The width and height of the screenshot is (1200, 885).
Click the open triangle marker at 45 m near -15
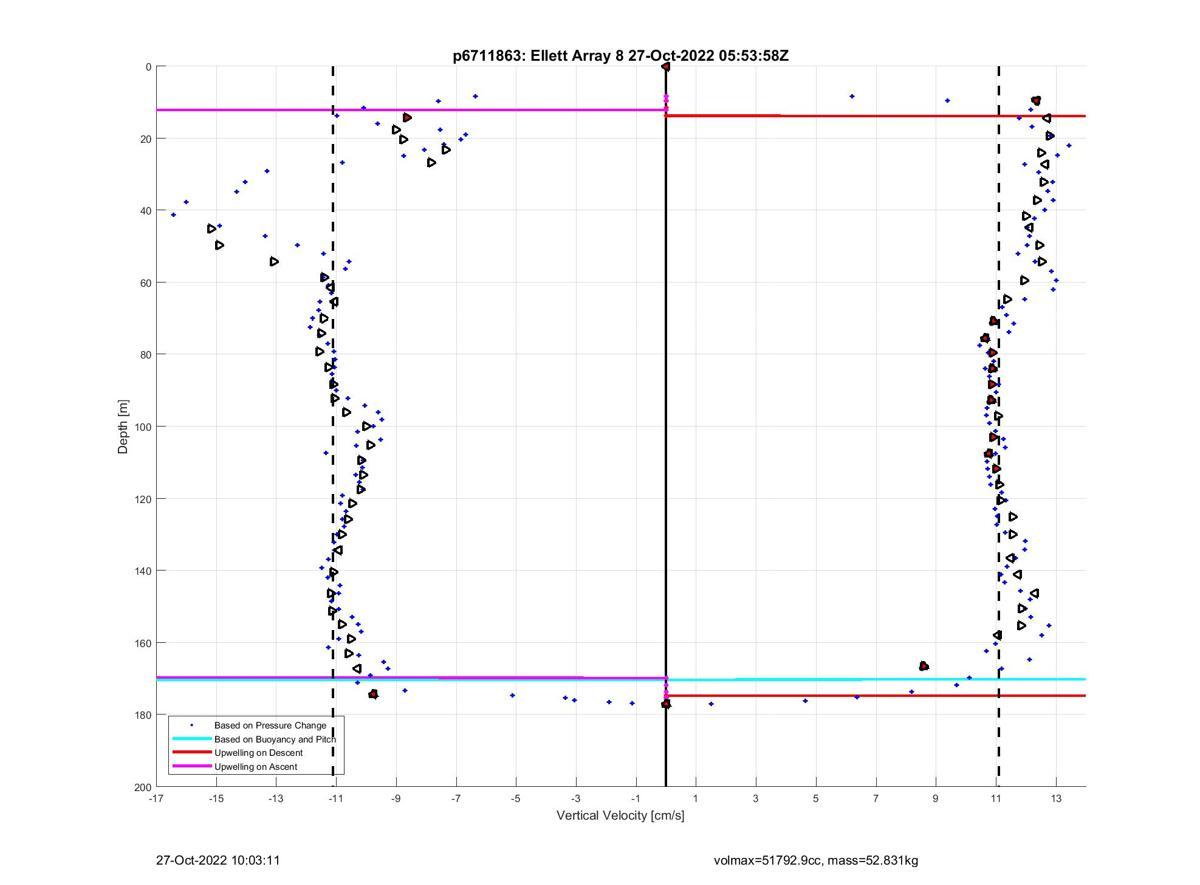211,229
